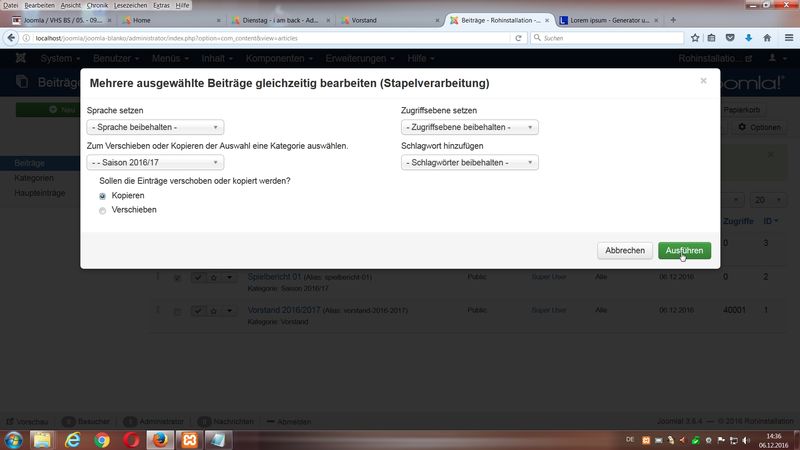Close the Stapelverarbeitung dialog with the X

click(704, 81)
